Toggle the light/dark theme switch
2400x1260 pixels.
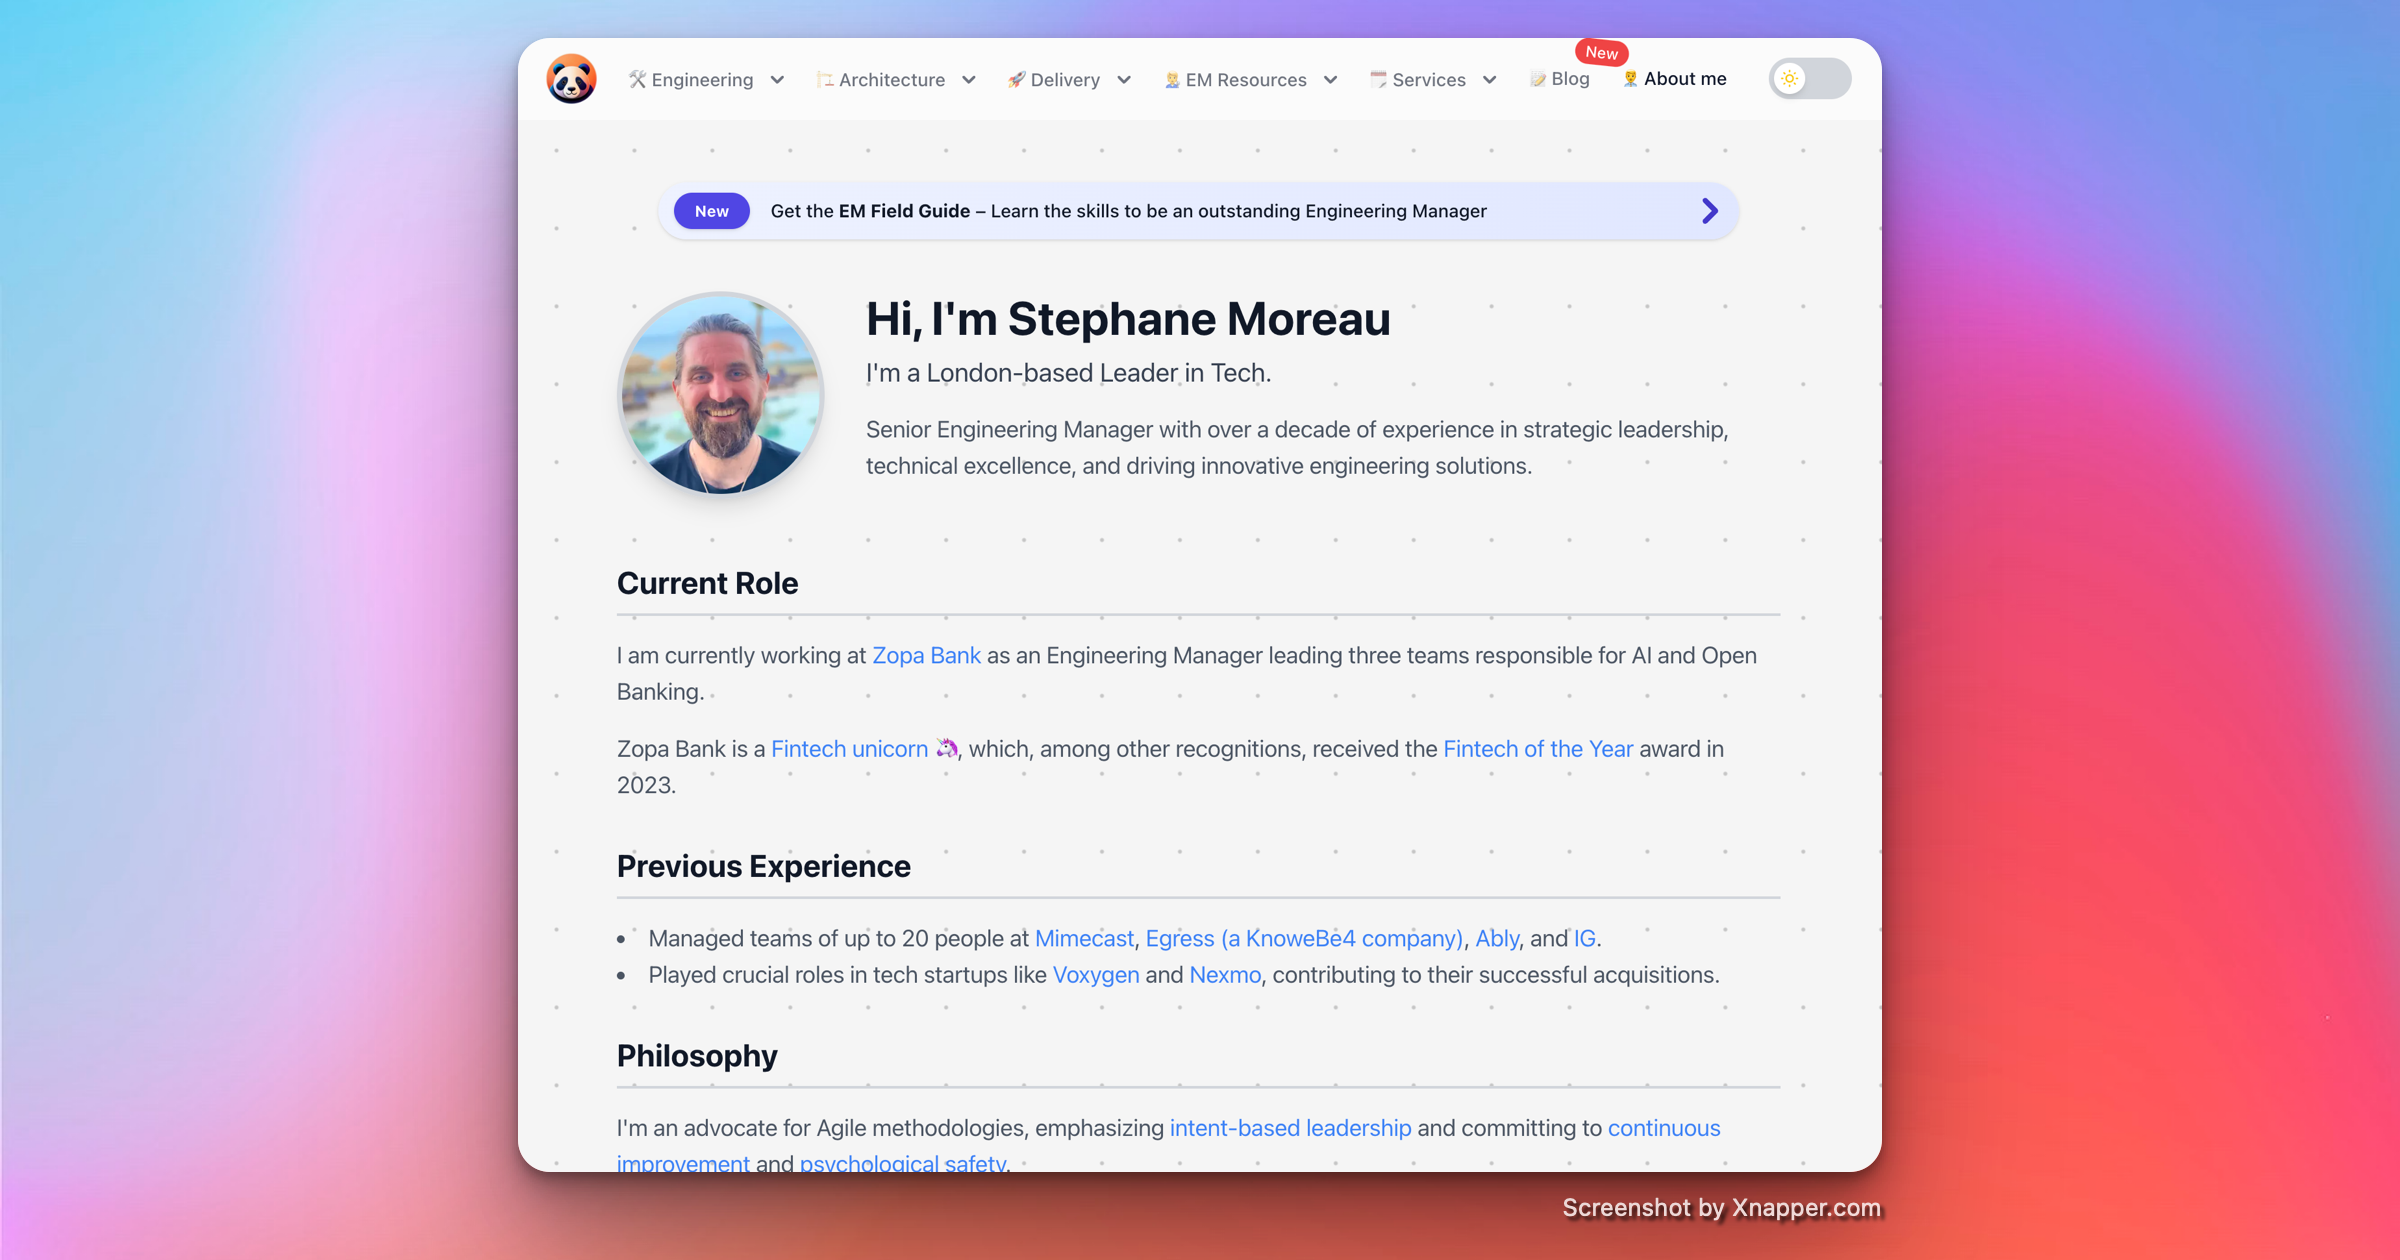[x=1810, y=79]
